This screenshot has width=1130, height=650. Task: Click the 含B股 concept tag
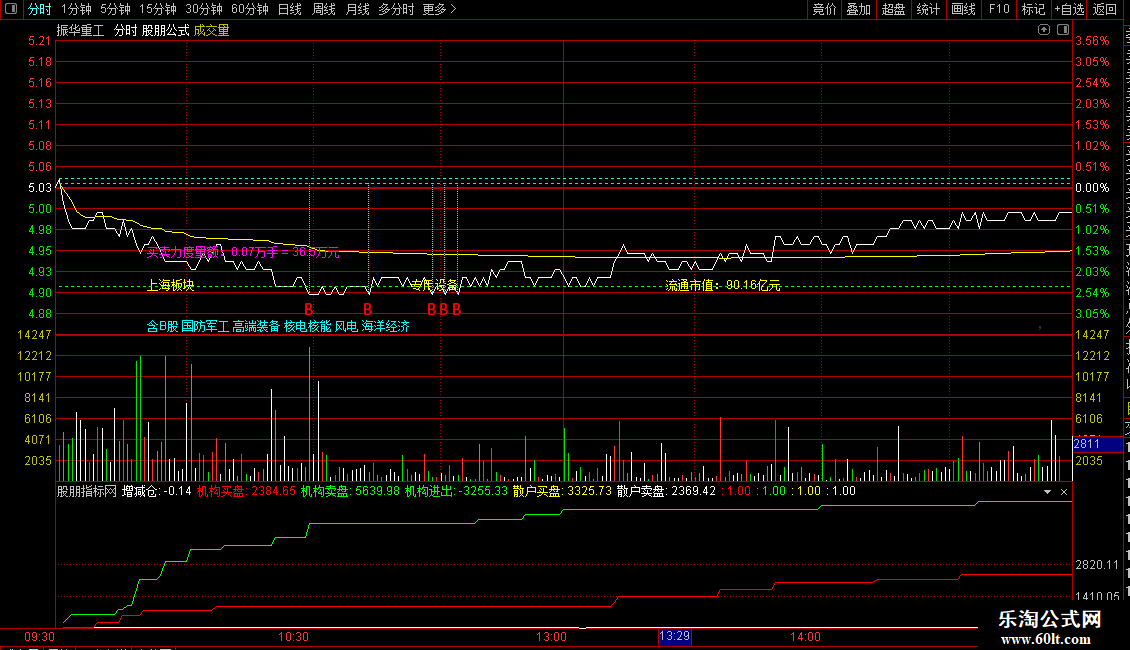tap(162, 326)
